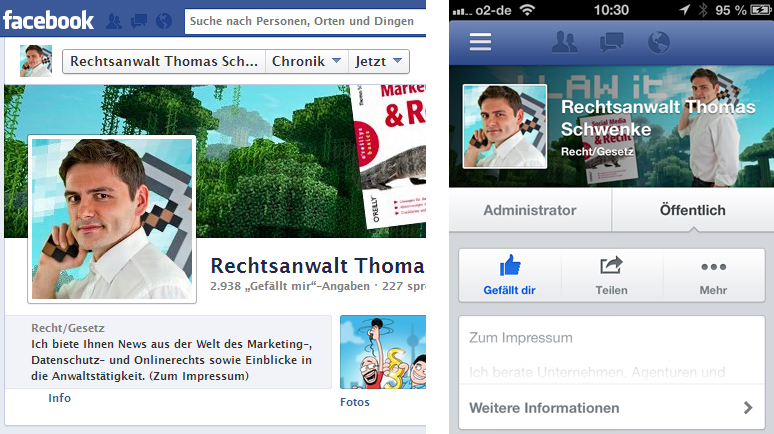774x434 pixels.
Task: Tap 'Rechtsanwalt Thomas Schwenke' name on mobile cover
Action: point(658,118)
